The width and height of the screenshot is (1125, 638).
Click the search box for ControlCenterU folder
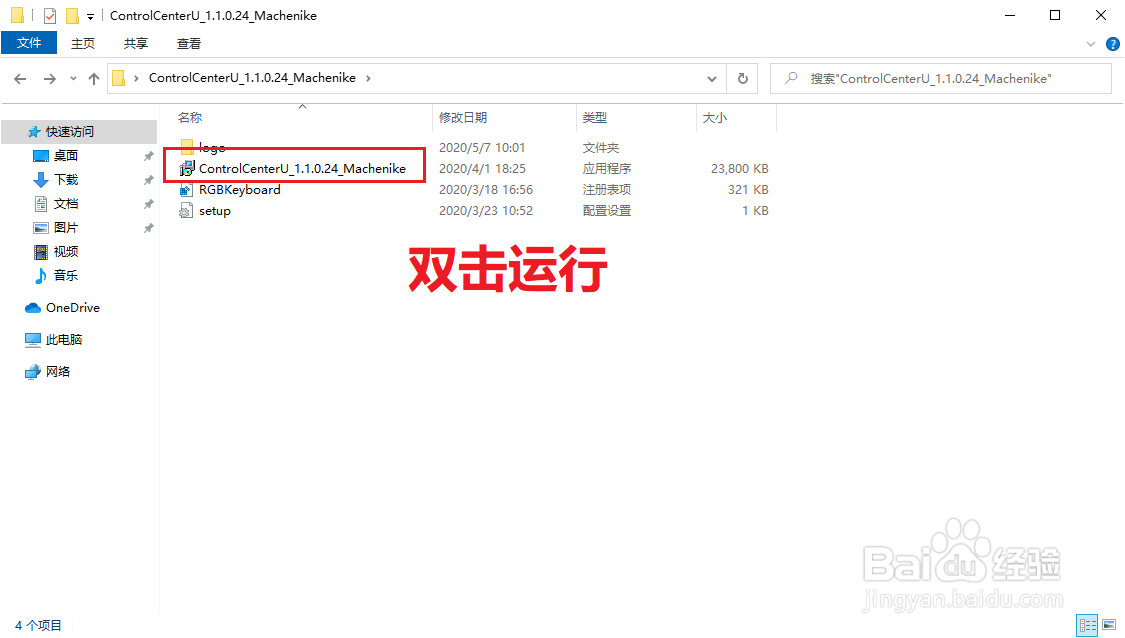(x=941, y=78)
